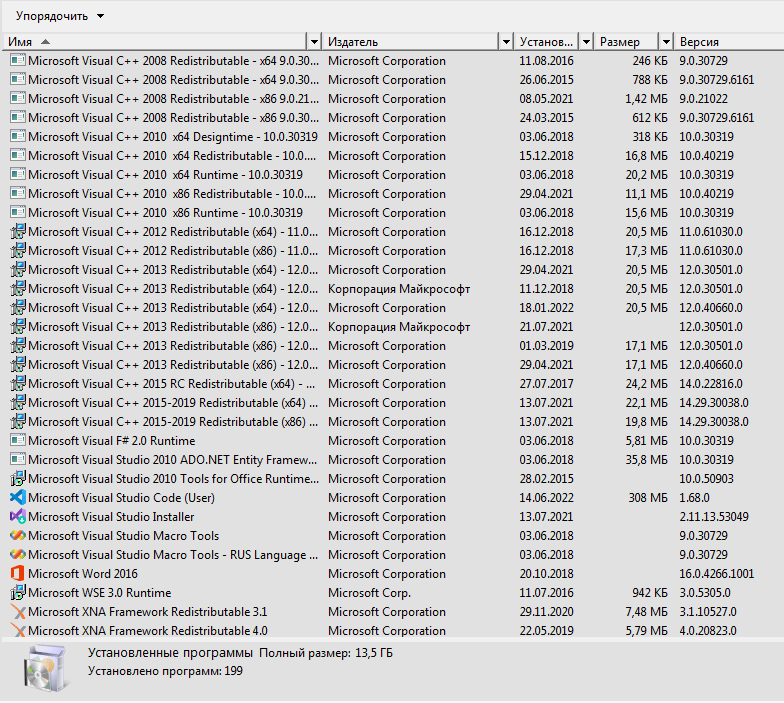Click the installed programs box icon

point(46,668)
